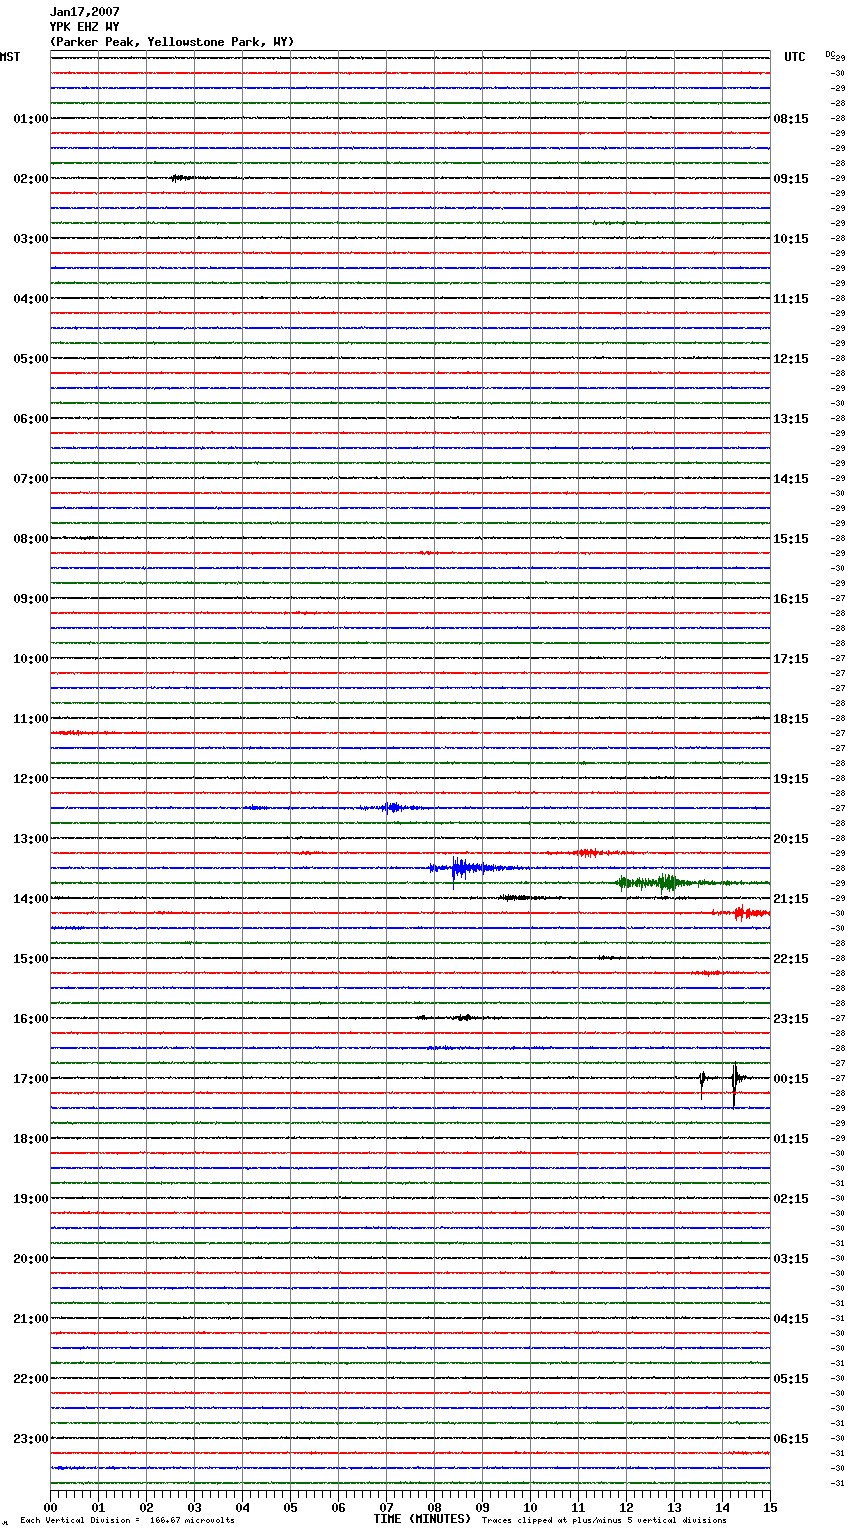Click the 12:00 MST time label

click(x=31, y=779)
